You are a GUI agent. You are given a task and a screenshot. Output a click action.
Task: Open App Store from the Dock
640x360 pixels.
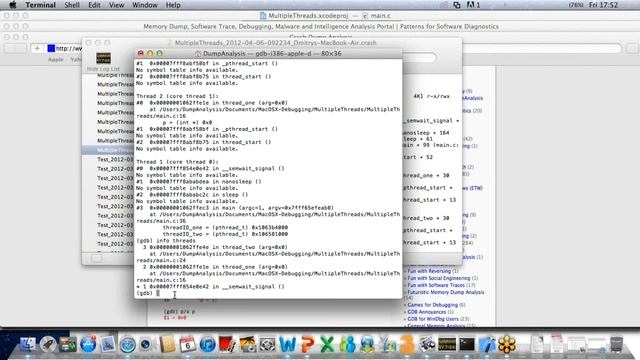pos(88,344)
